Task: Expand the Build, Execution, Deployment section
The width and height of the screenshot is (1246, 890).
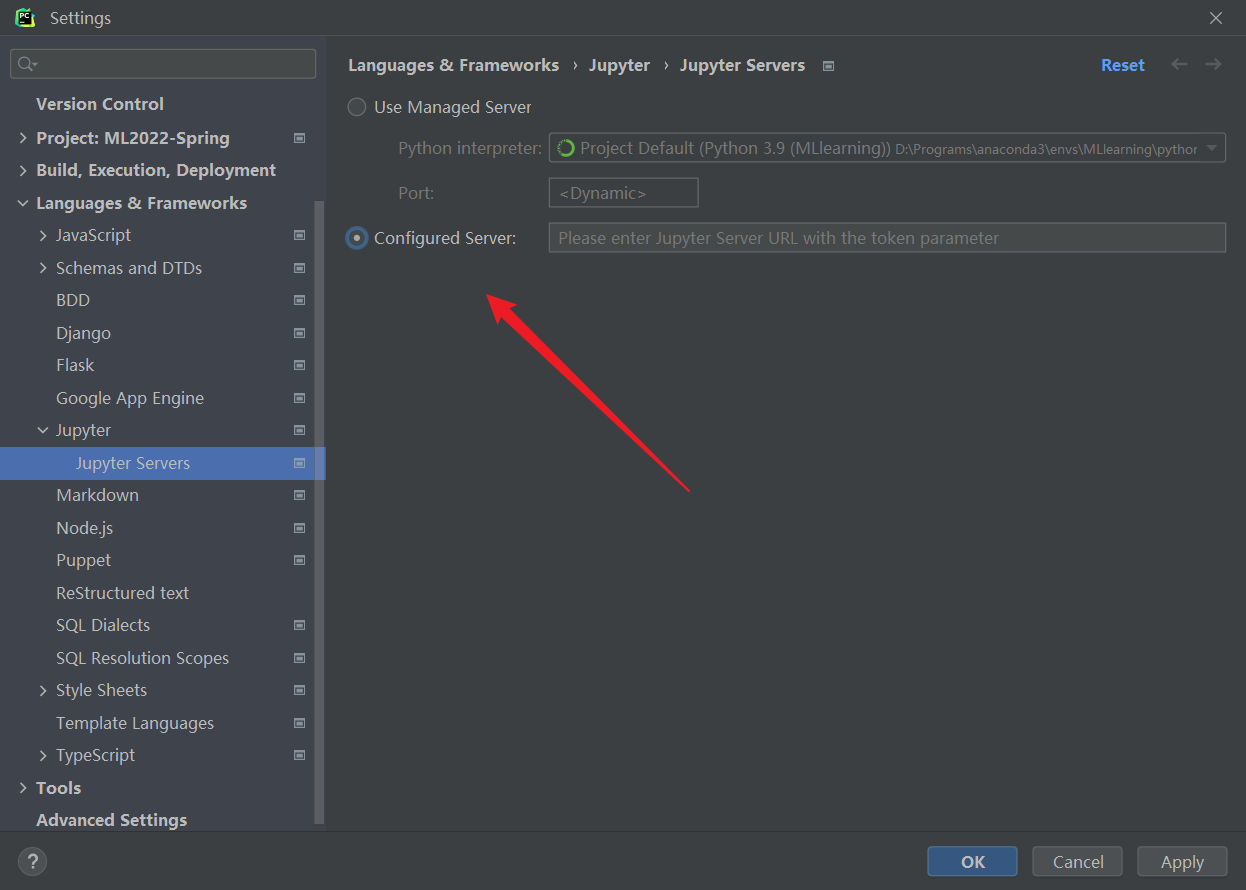Action: click(x=23, y=171)
